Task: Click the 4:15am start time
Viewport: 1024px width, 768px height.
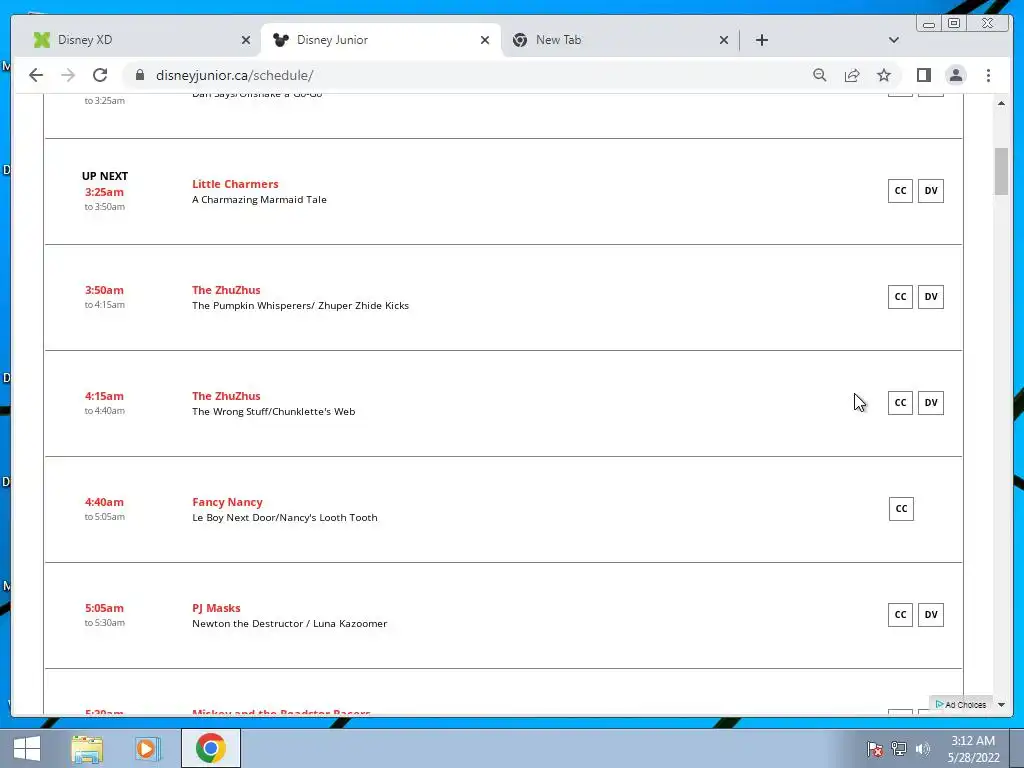Action: 104,396
